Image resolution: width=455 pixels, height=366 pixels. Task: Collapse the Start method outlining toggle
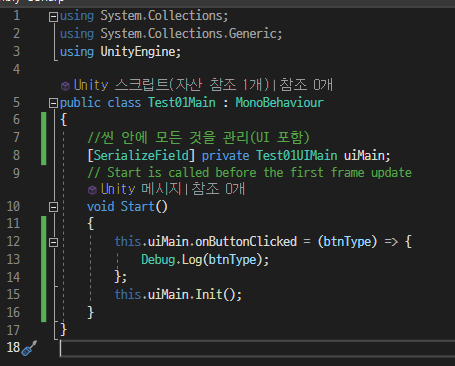point(53,207)
